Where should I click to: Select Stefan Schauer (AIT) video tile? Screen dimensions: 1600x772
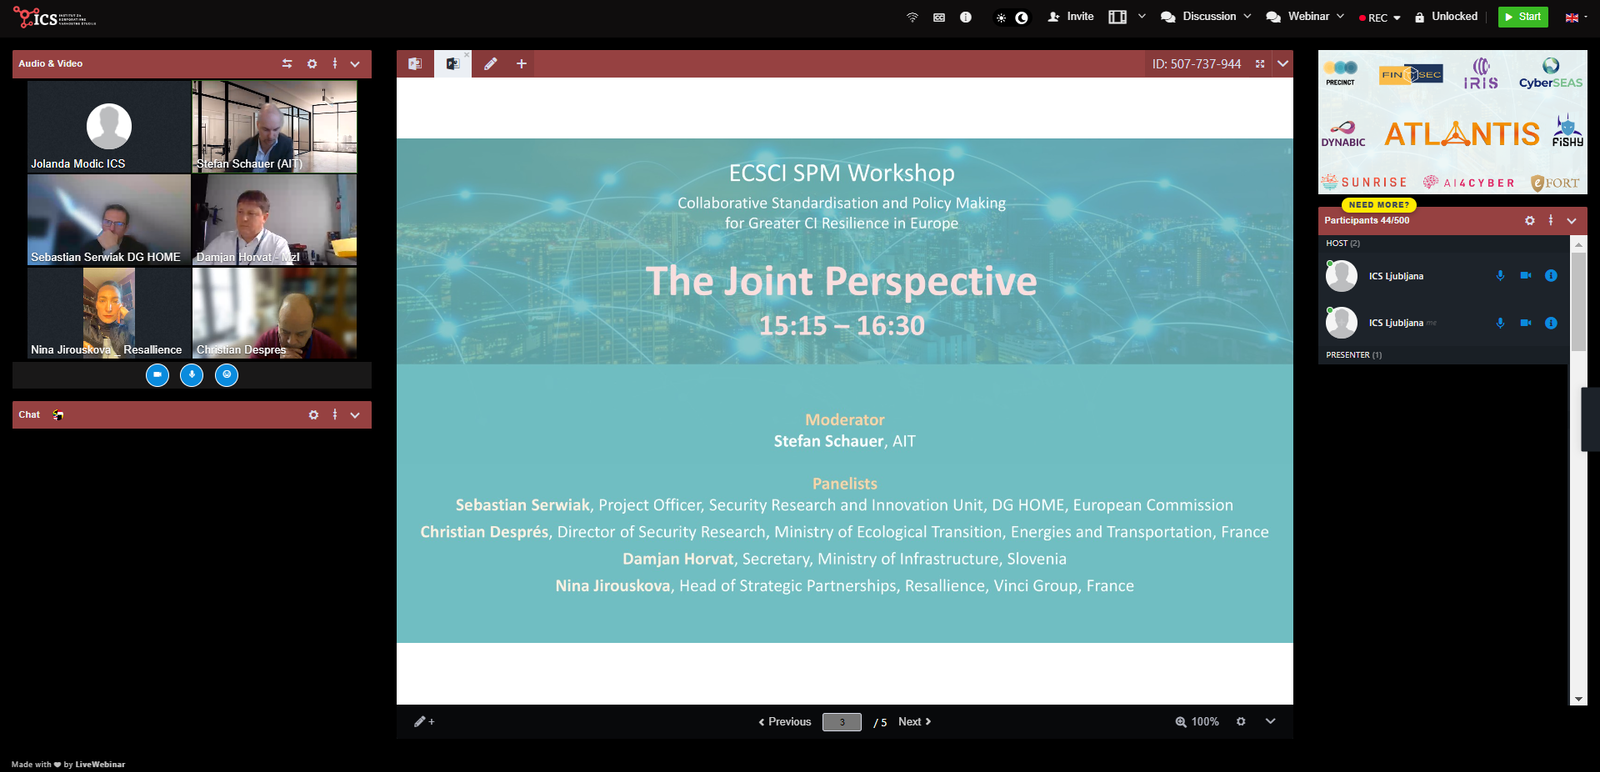(274, 127)
